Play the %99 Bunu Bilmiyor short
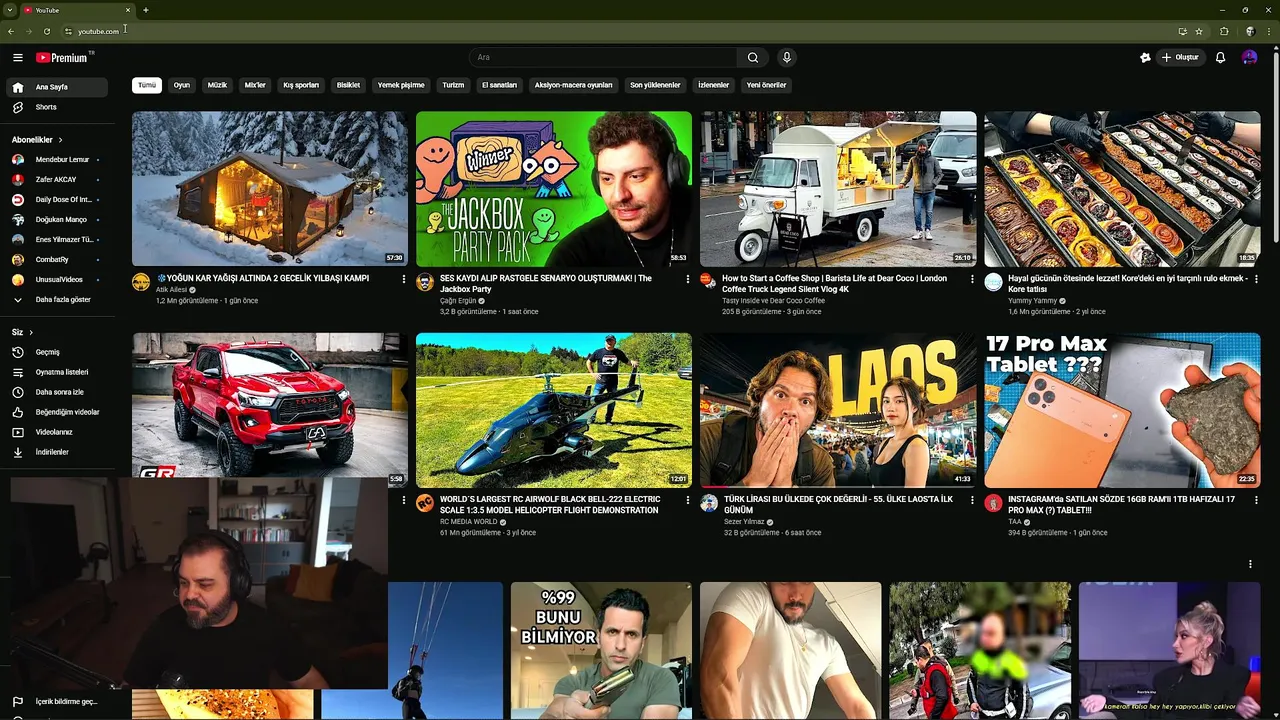 pos(601,650)
